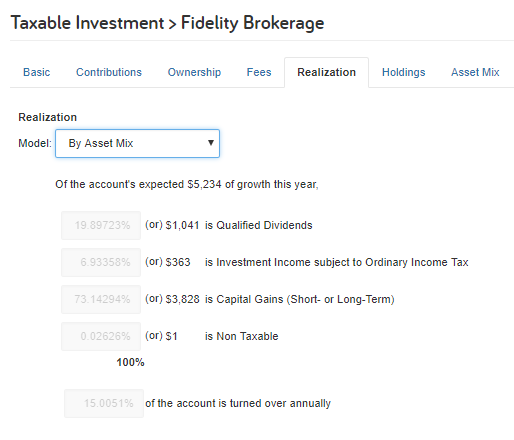Click the $3,828 Capital Gains amount
Image resolution: width=514 pixels, height=440 pixels.
182,299
